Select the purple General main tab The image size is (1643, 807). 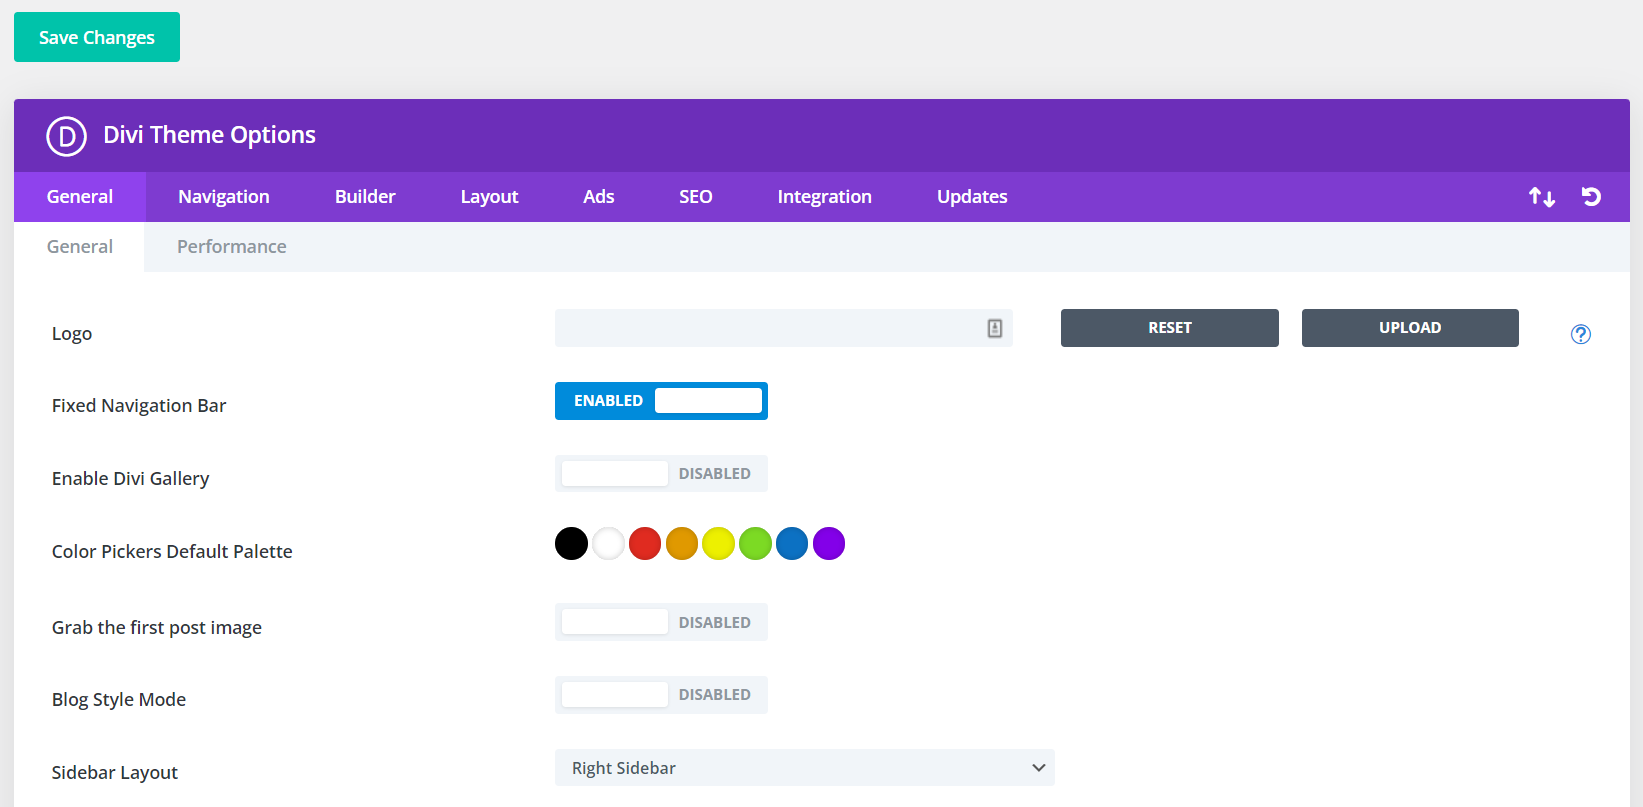pos(80,197)
